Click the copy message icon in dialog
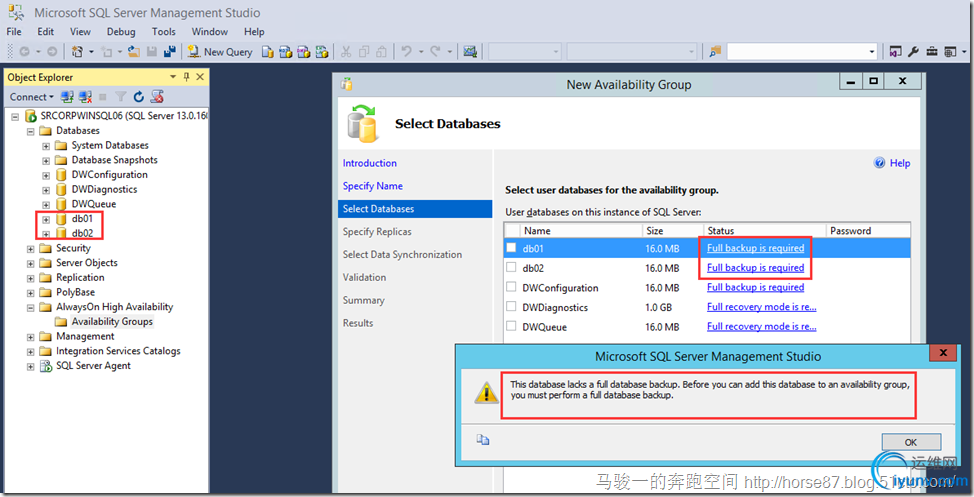The width and height of the screenshot is (974, 497). [483, 440]
